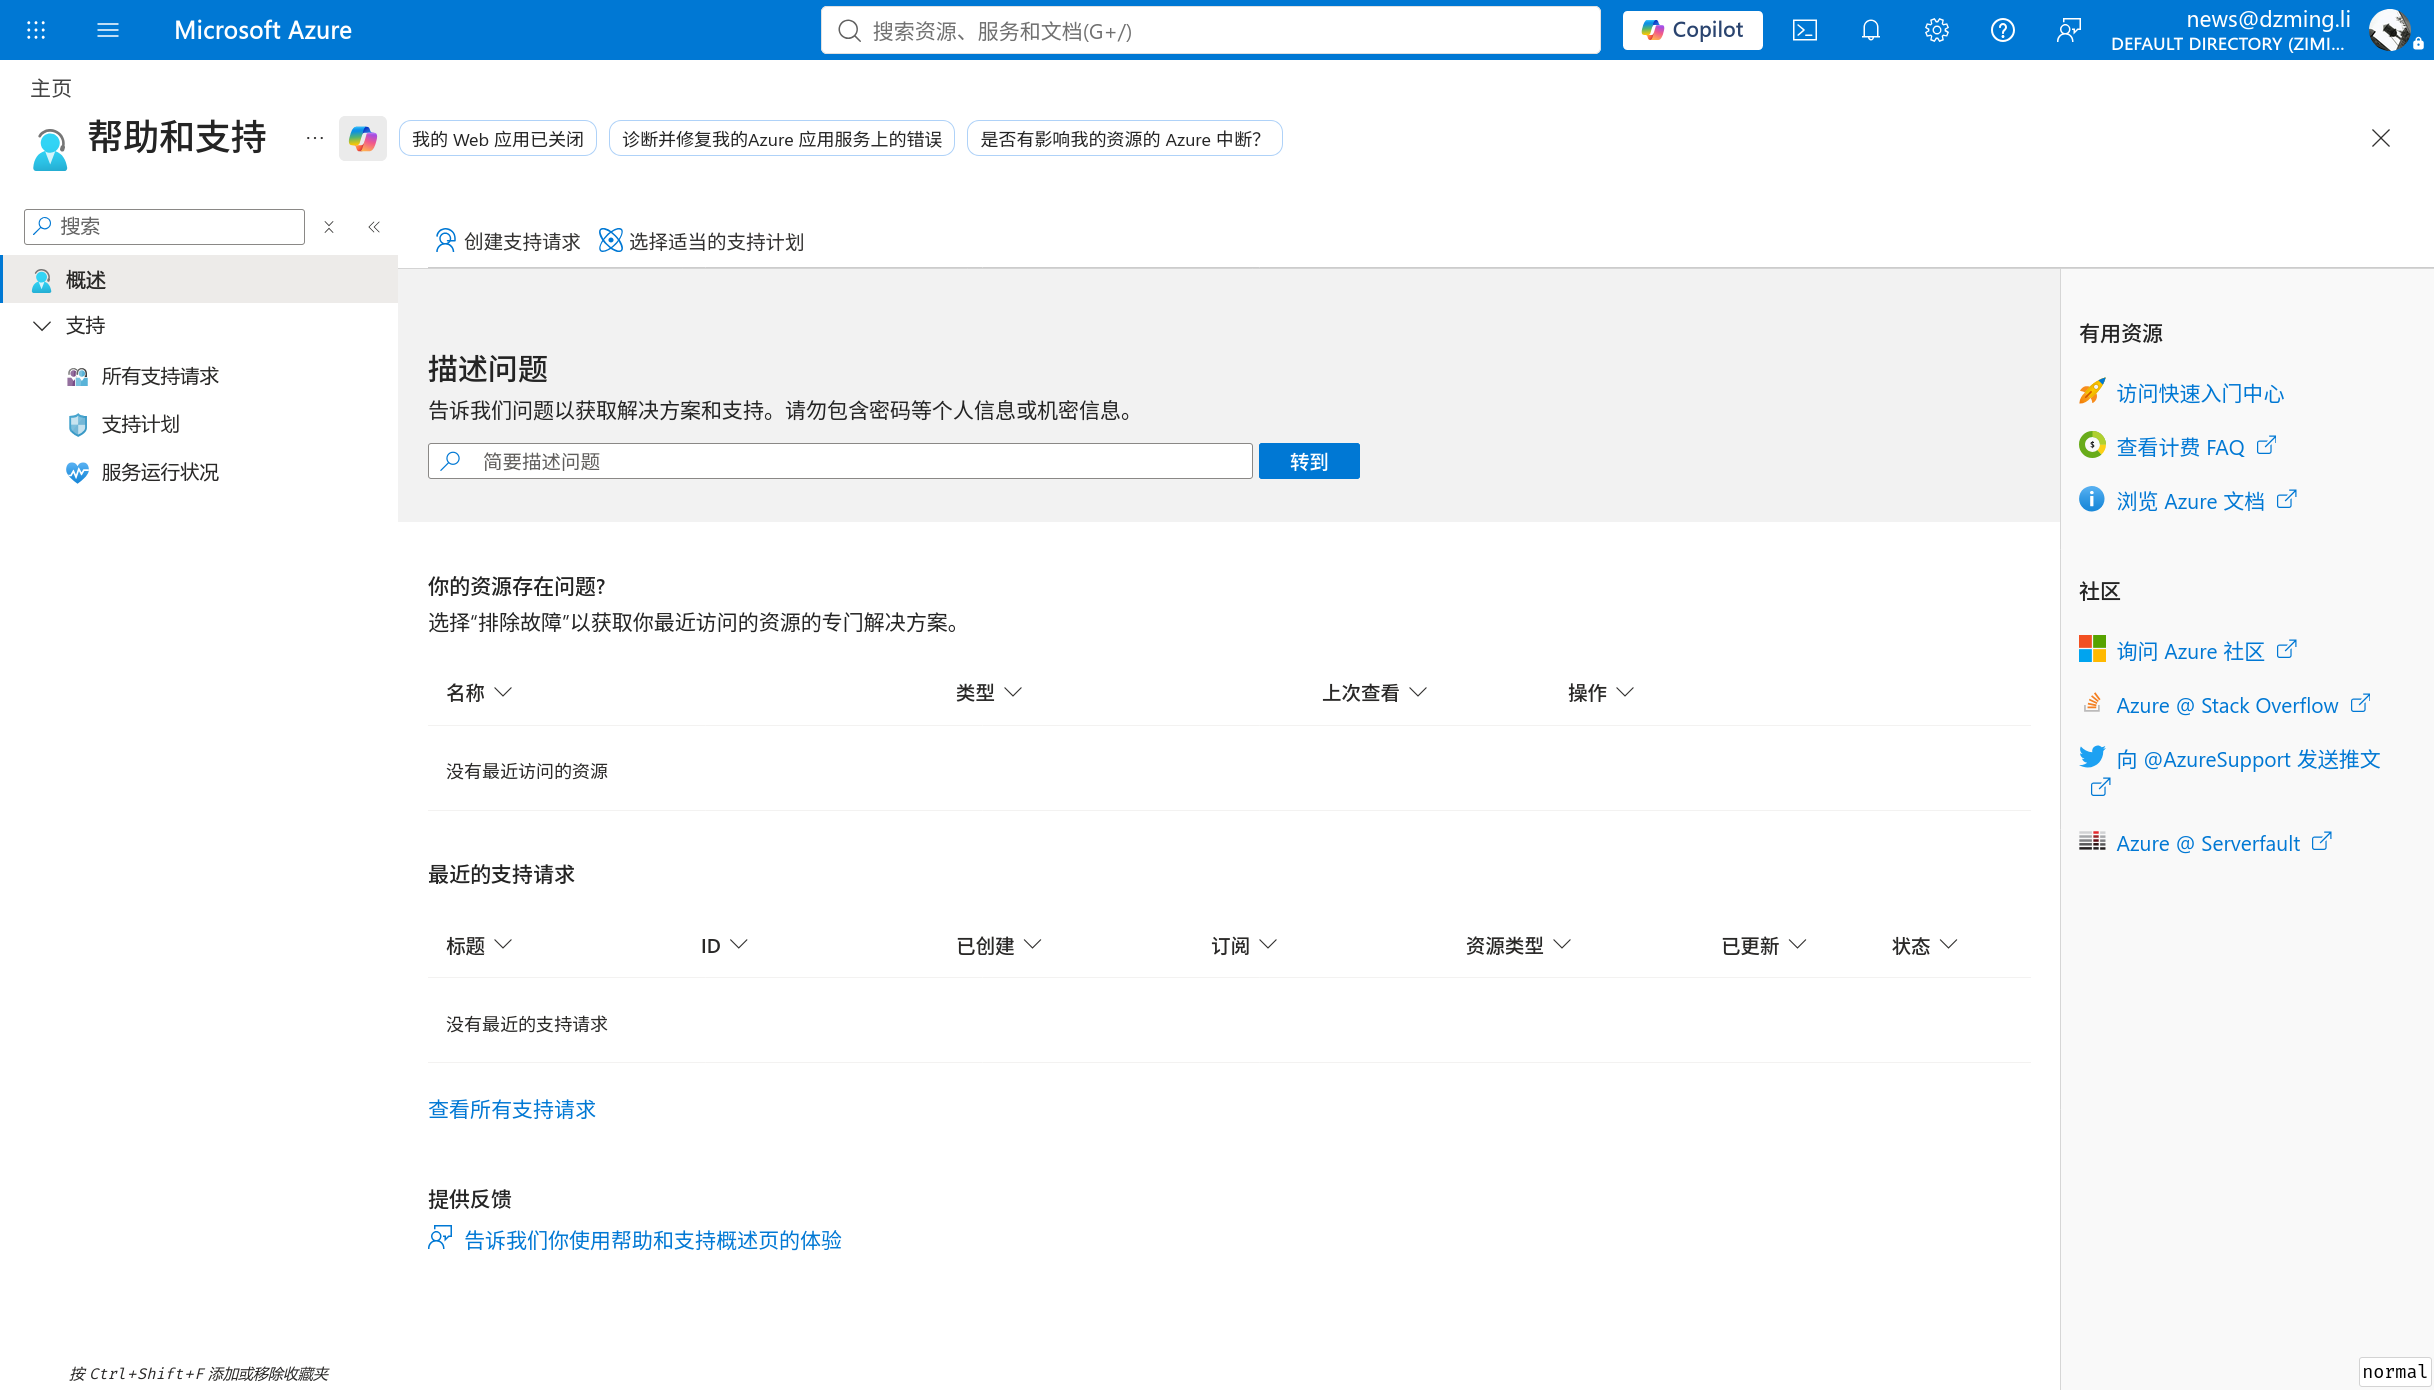The image size is (2434, 1390).
Task: Open the app launcher grid icon
Action: 36,30
